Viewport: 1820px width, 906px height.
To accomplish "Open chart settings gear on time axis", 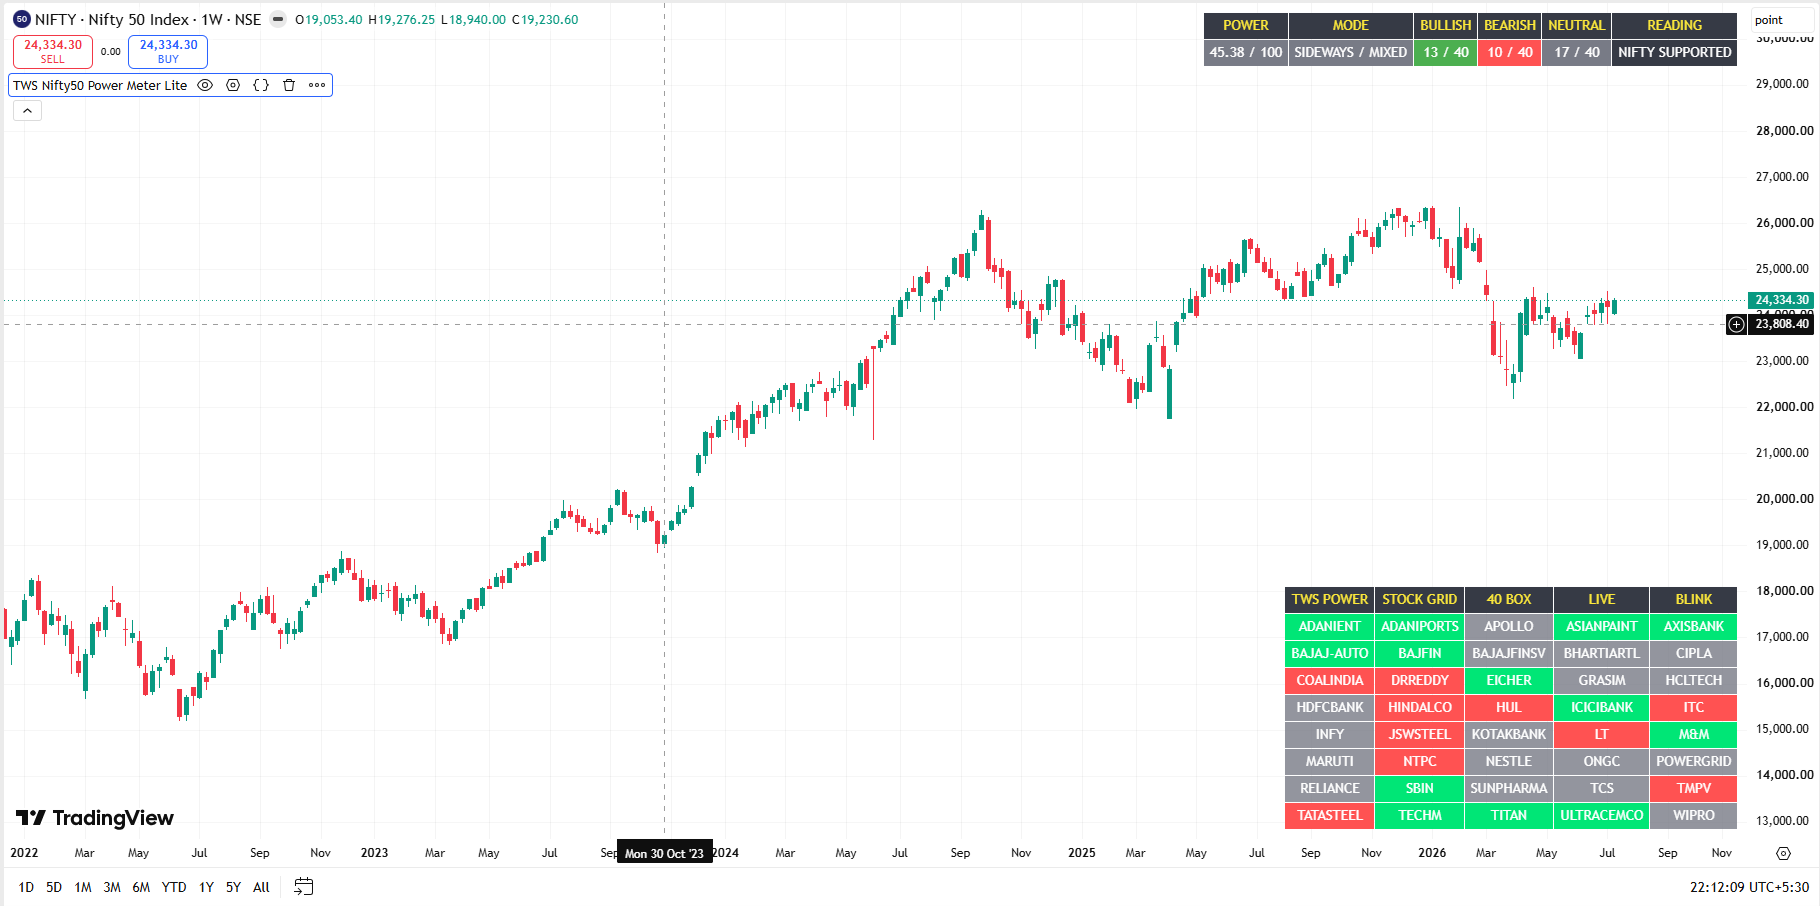I will (x=1783, y=853).
